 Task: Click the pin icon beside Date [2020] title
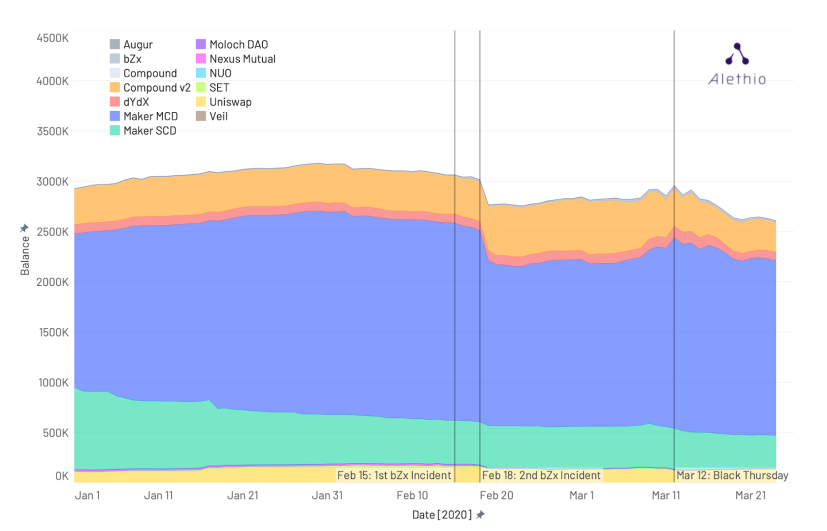click(480, 515)
